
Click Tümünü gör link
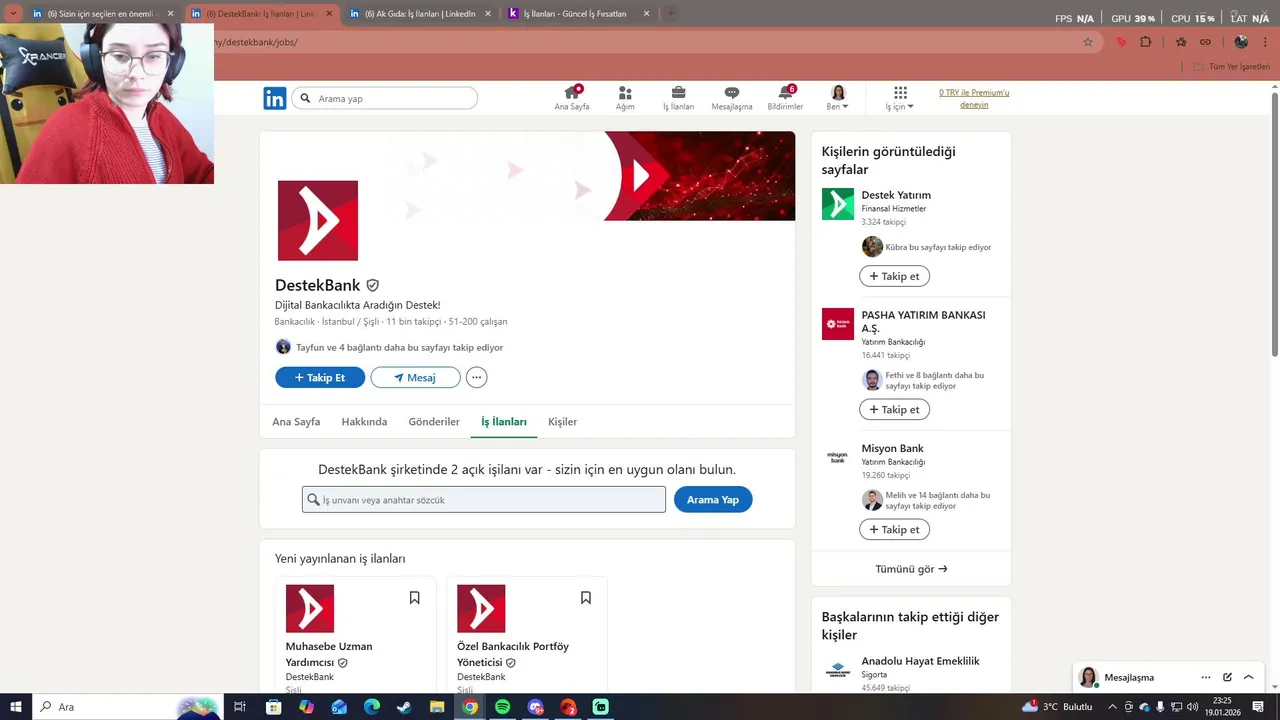pyautogui.click(x=911, y=569)
